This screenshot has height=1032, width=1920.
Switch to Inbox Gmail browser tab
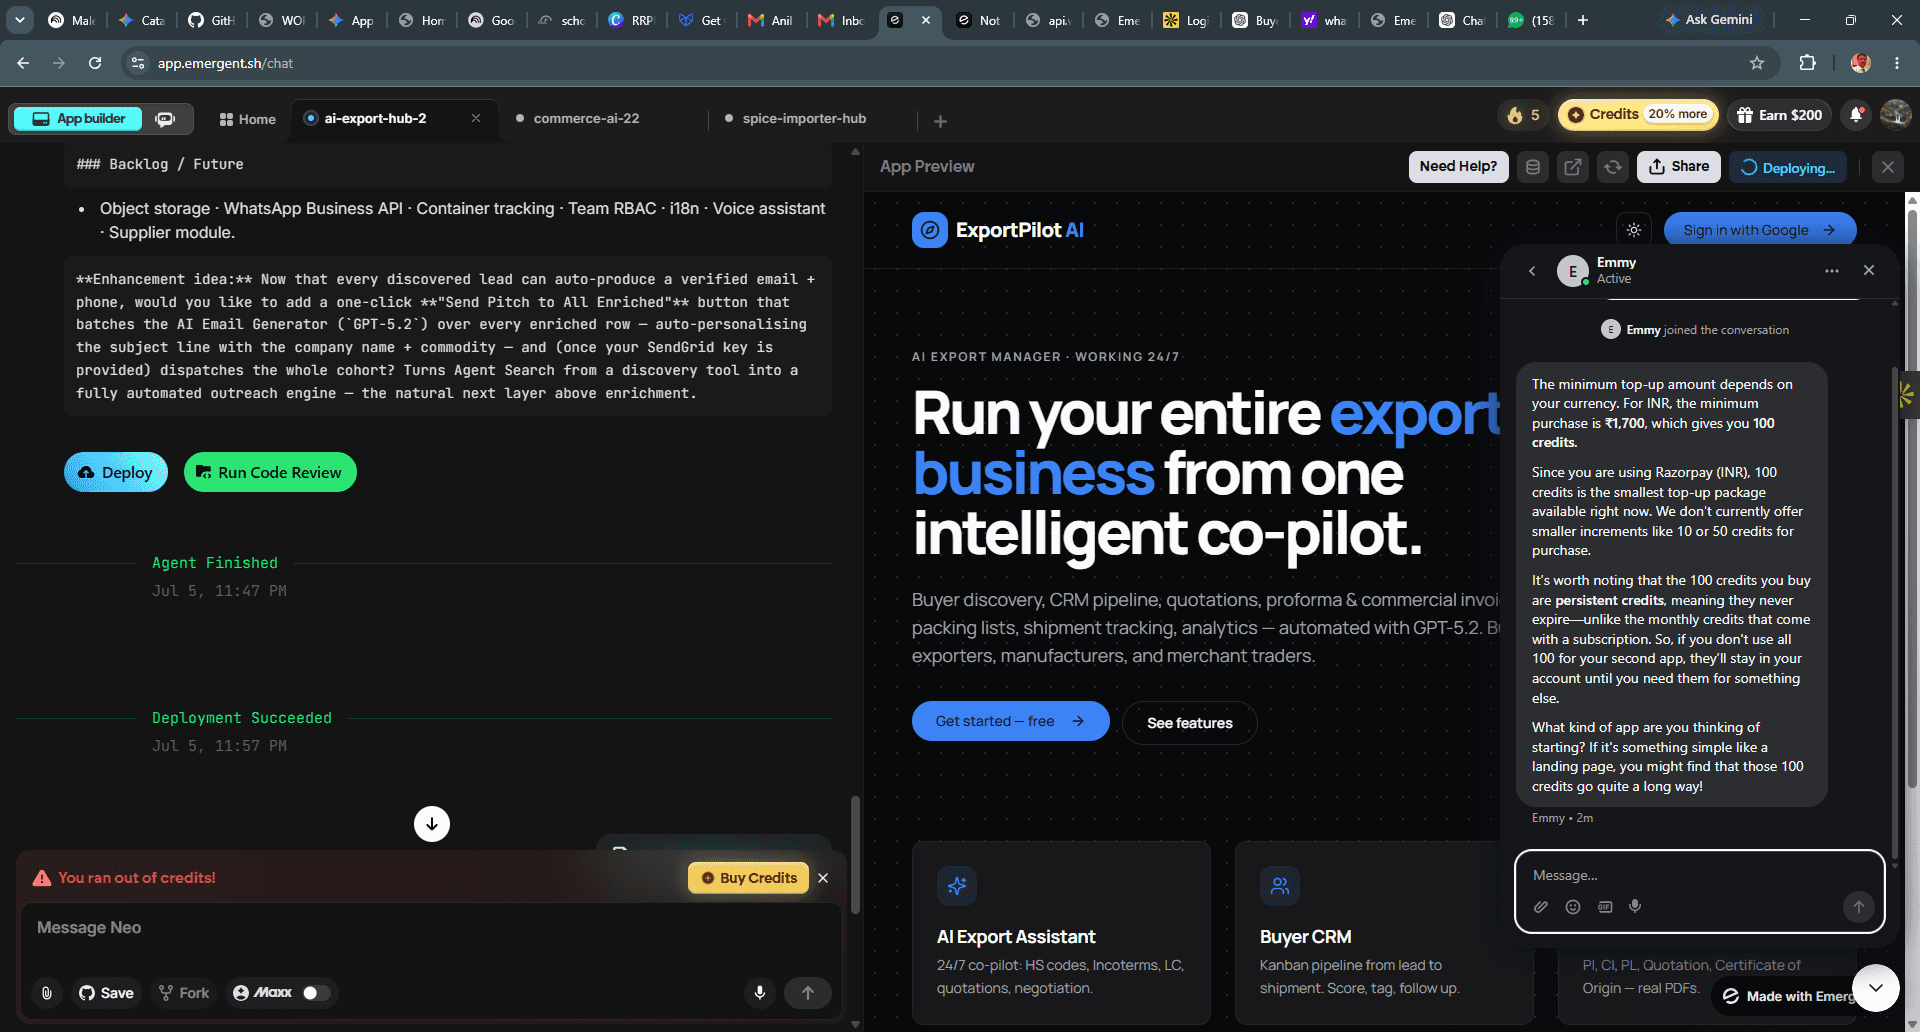click(x=842, y=20)
